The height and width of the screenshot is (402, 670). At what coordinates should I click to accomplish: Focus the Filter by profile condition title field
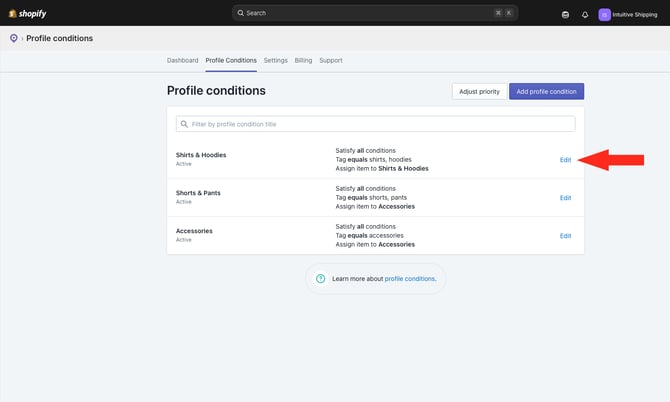tap(376, 124)
